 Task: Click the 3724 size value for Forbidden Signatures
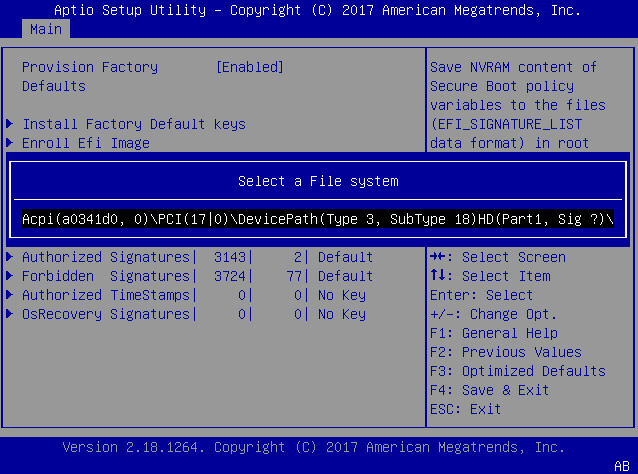pos(230,276)
